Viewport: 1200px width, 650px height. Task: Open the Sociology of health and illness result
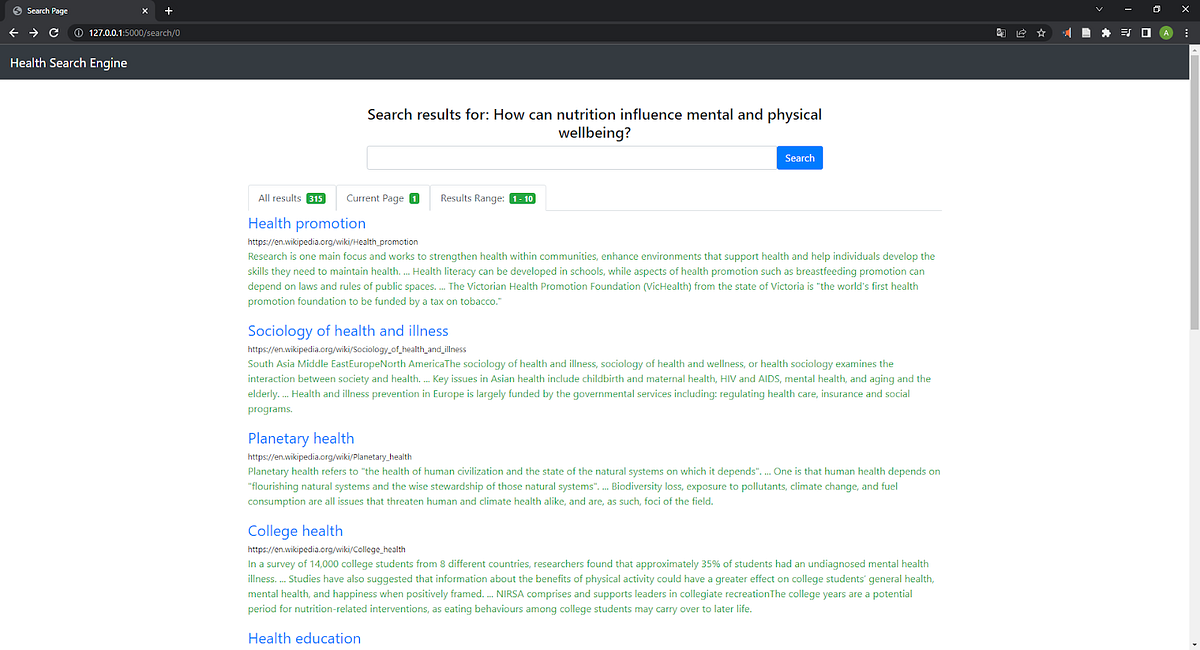point(348,330)
